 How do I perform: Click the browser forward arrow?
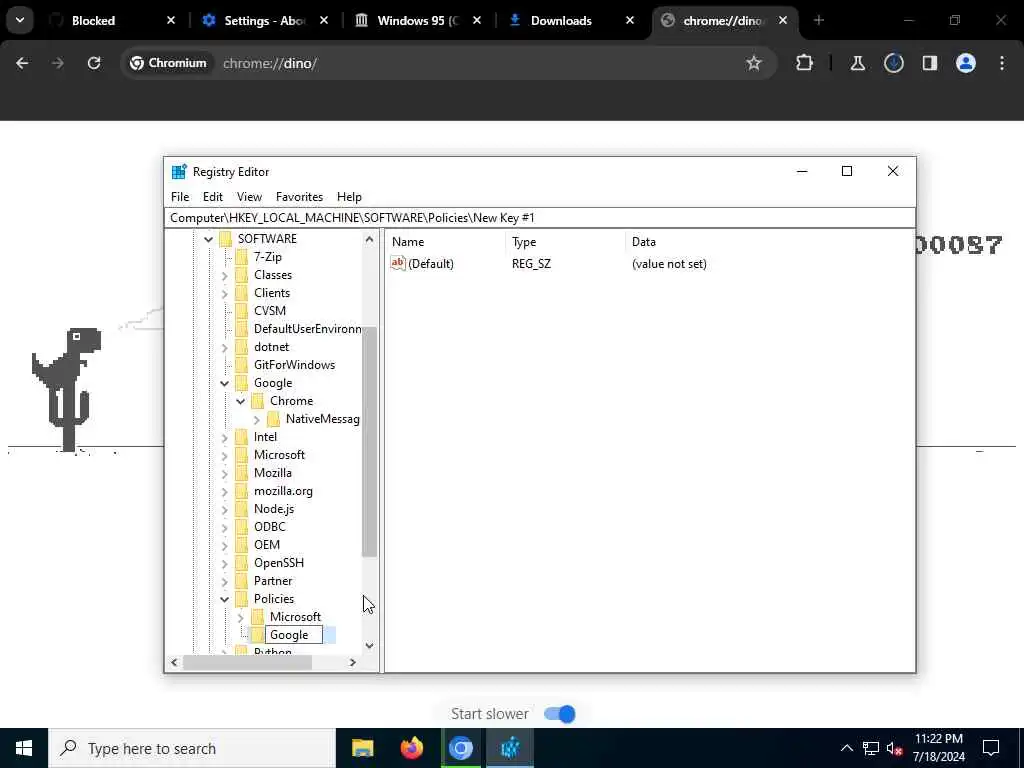tap(57, 63)
